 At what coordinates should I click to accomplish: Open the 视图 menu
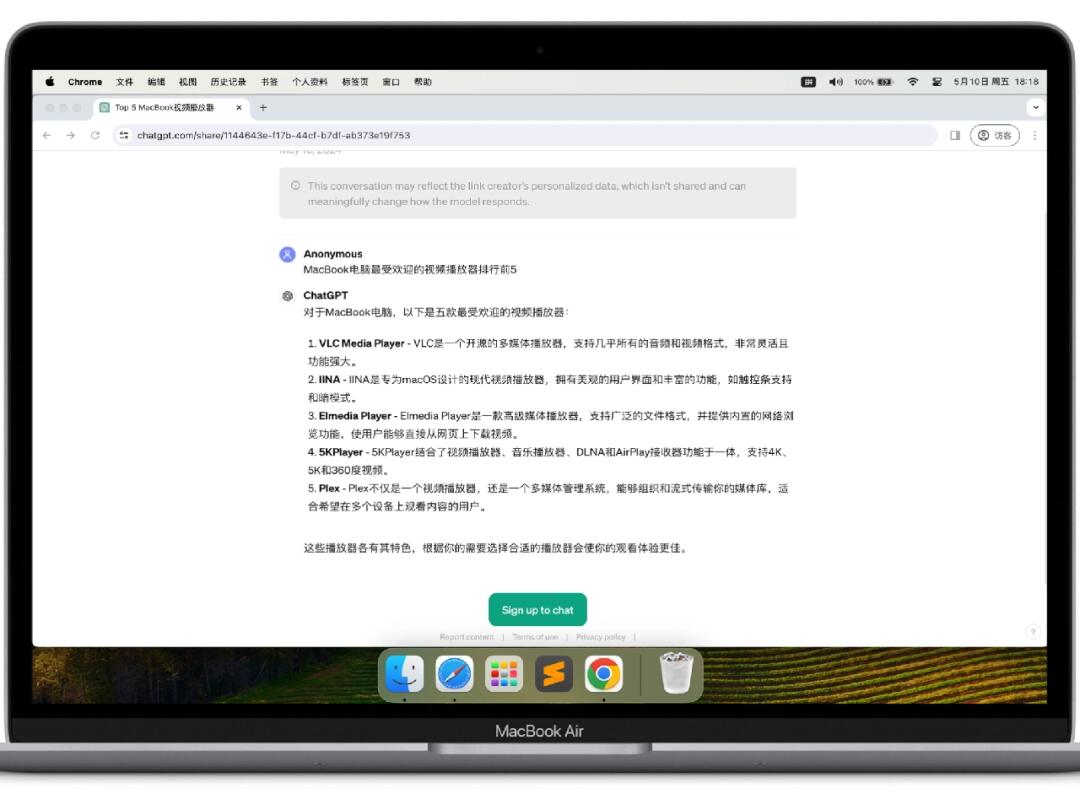188,82
